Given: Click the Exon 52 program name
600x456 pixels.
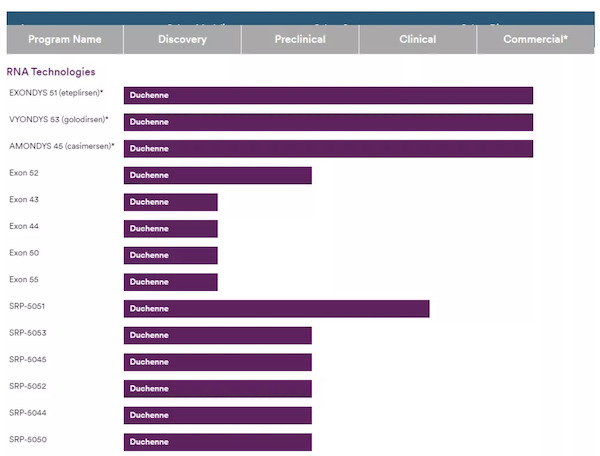Looking at the screenshot, I should pyautogui.click(x=24, y=173).
